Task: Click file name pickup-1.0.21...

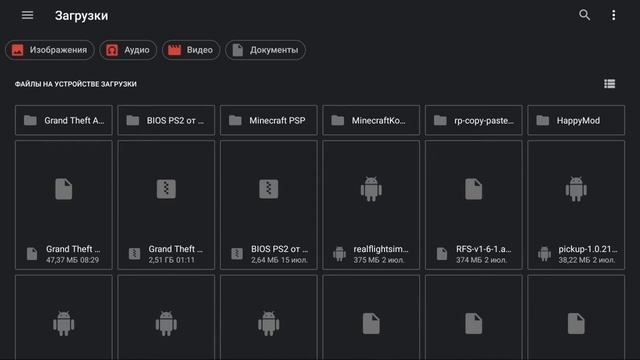Action: [588, 249]
